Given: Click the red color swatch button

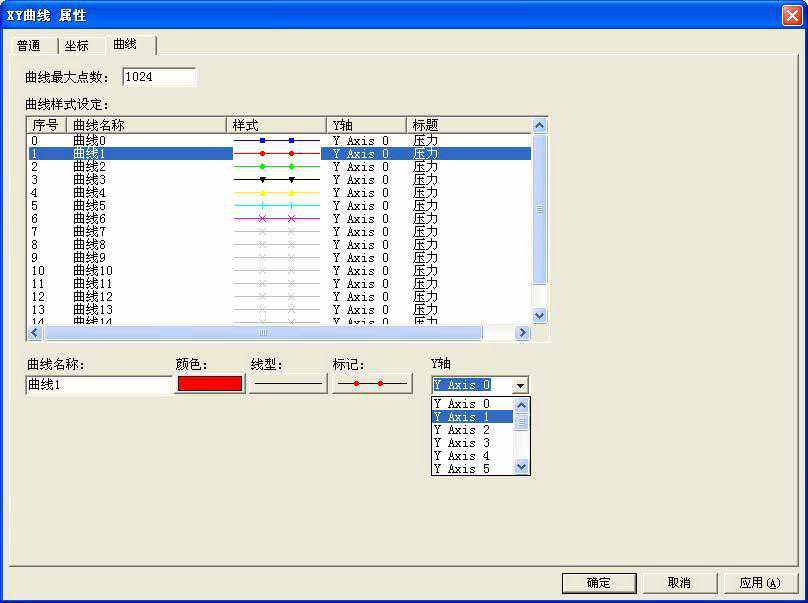Looking at the screenshot, I should tap(209, 384).
